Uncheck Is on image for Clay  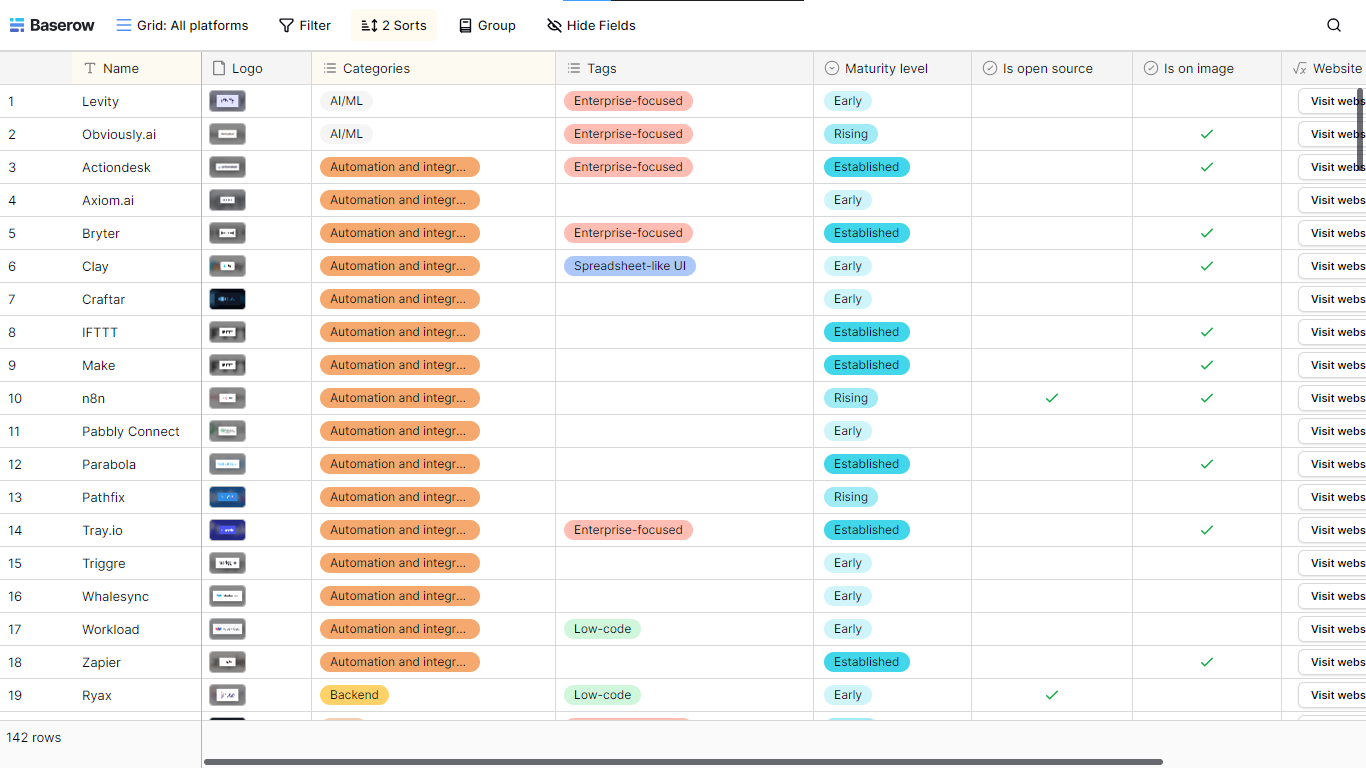click(1207, 266)
